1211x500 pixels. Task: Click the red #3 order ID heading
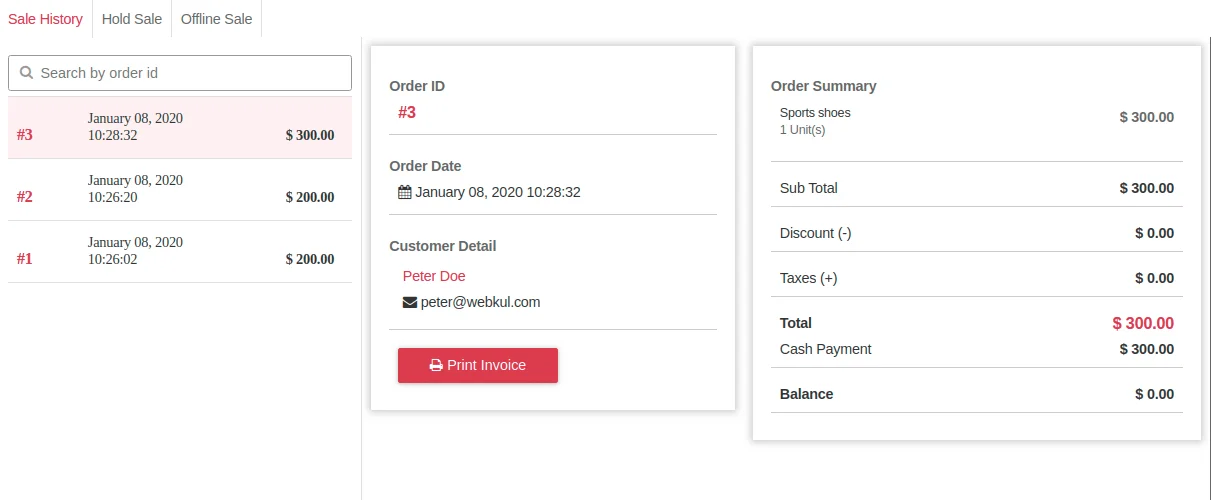pos(407,113)
